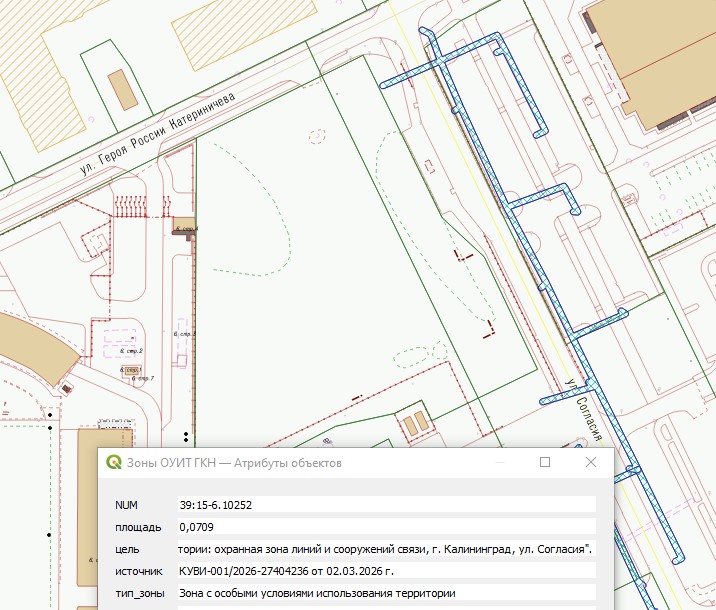Focus the источник field with КУВИ number
This screenshot has height=610, width=716.
(385, 571)
